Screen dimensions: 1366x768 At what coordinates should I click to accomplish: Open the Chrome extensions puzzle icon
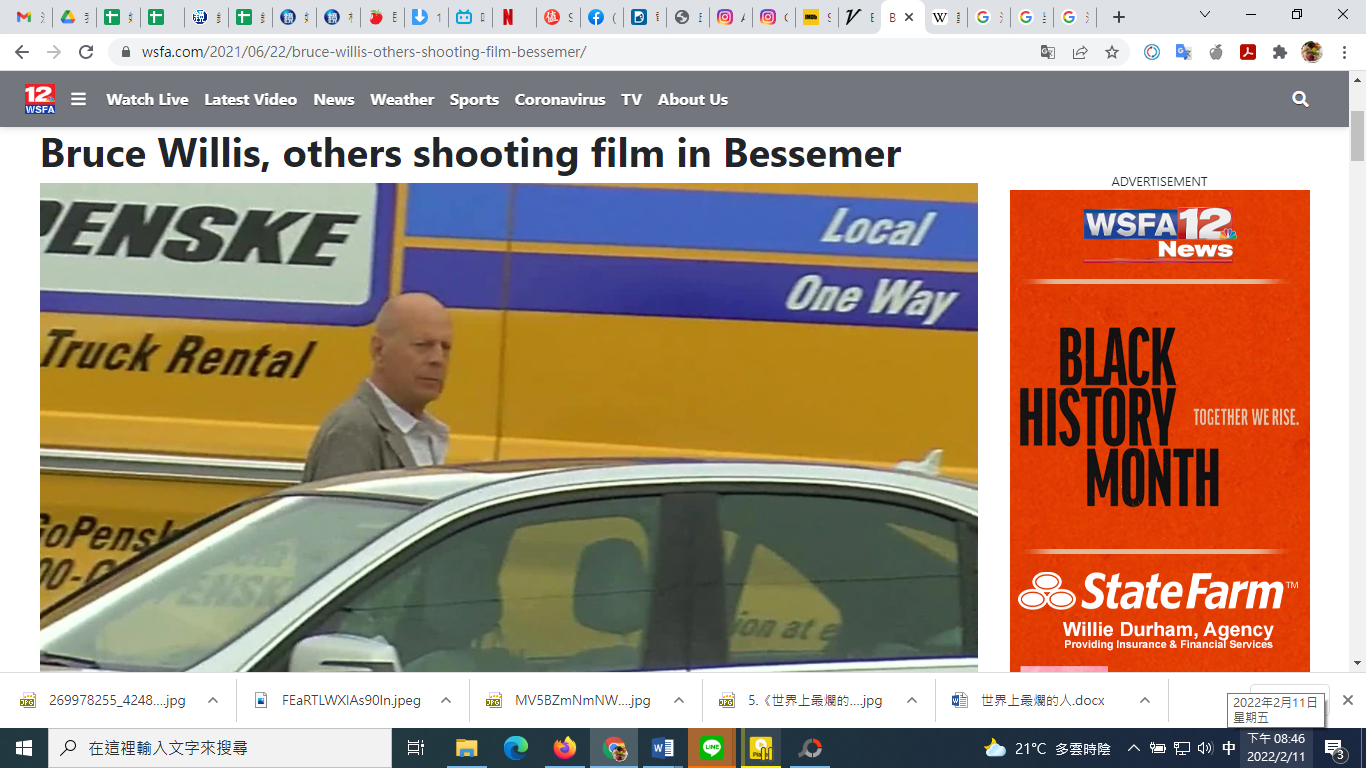[x=1280, y=52]
